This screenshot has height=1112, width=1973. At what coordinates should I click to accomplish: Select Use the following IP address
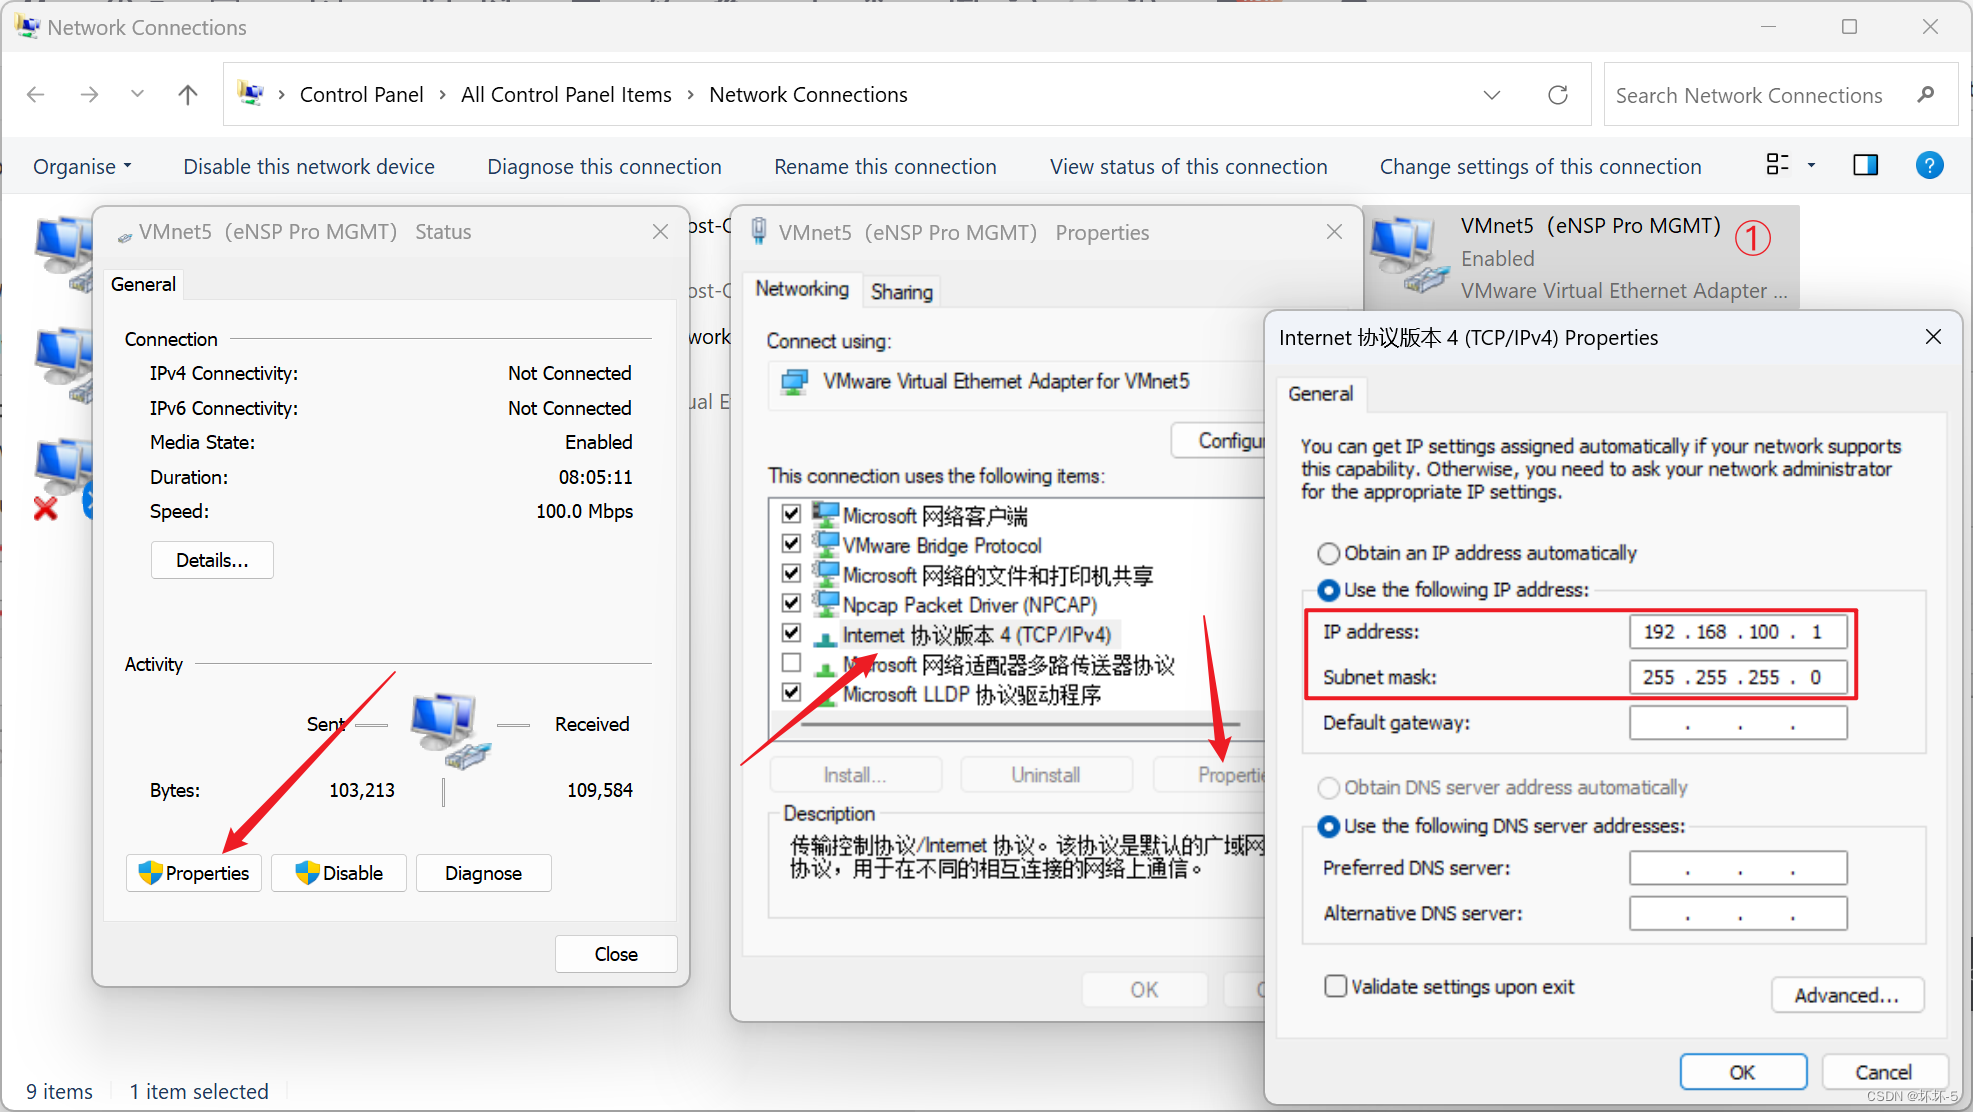pyautogui.click(x=1328, y=590)
